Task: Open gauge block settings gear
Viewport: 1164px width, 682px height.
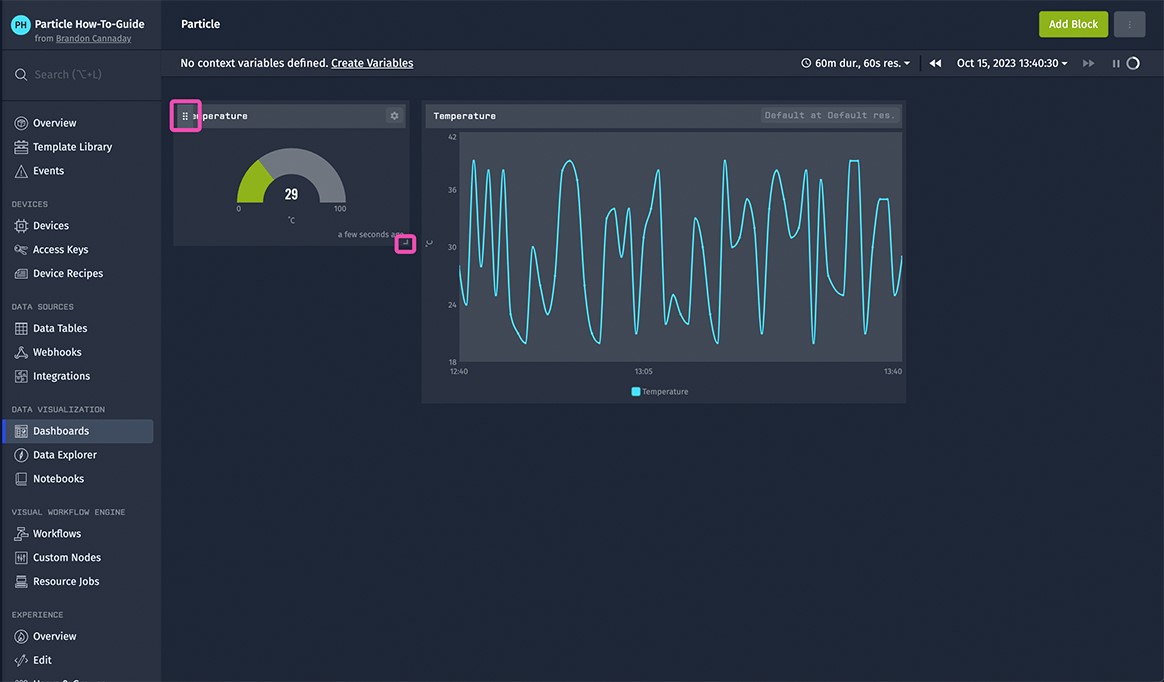Action: [x=394, y=116]
